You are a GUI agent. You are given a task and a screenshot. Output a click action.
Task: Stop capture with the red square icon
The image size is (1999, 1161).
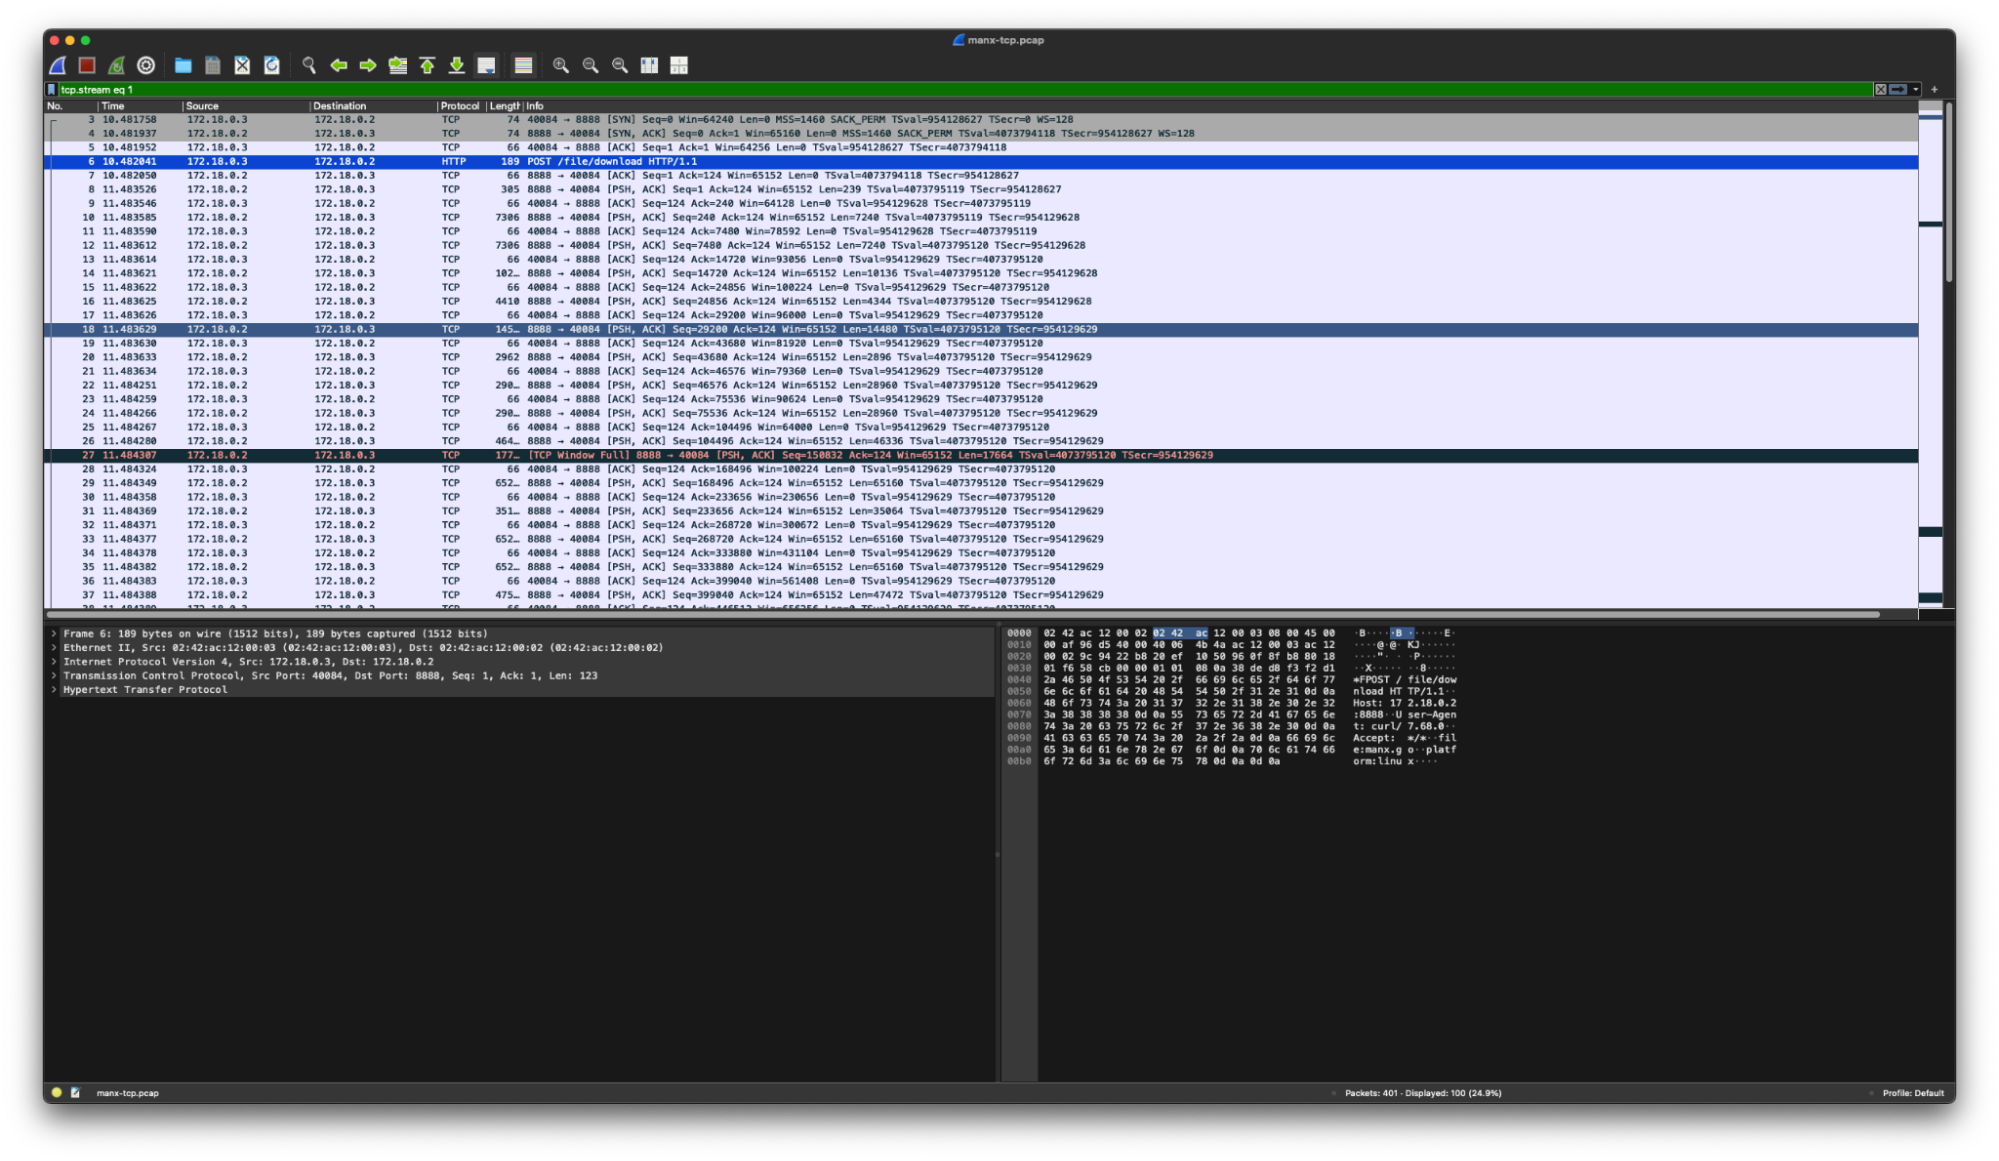pos(87,65)
